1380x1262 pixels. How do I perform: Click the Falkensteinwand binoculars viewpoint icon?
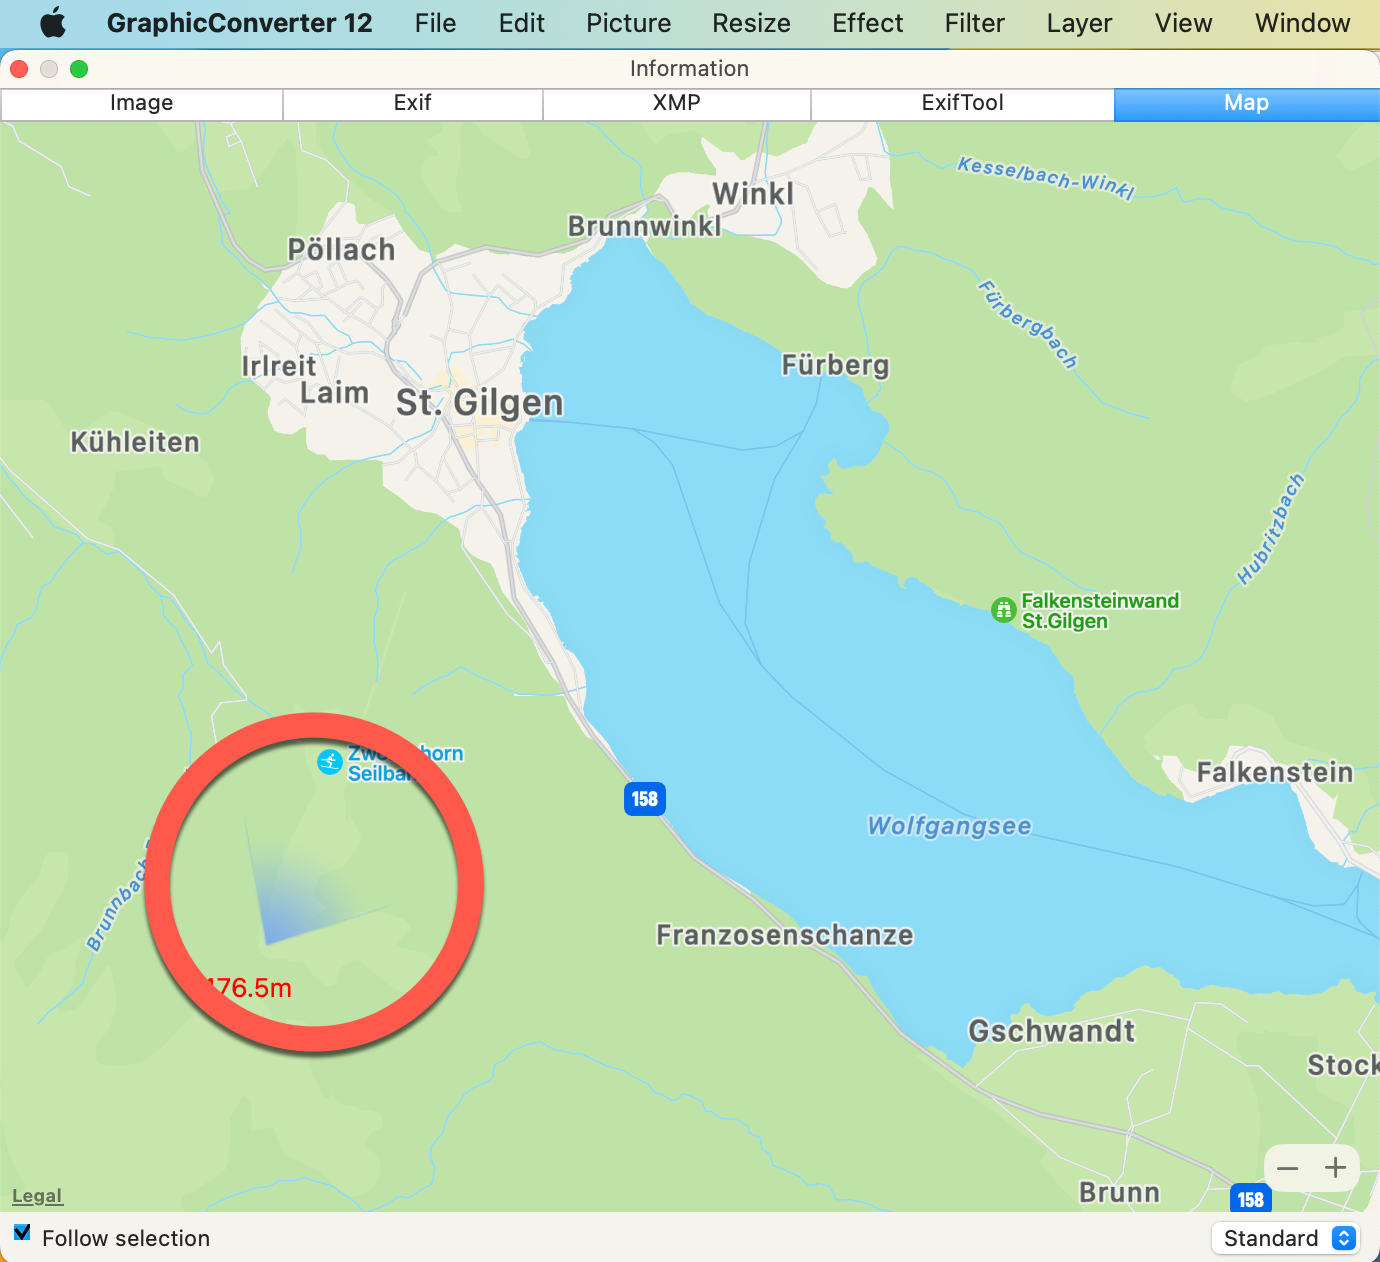pos(1003,609)
